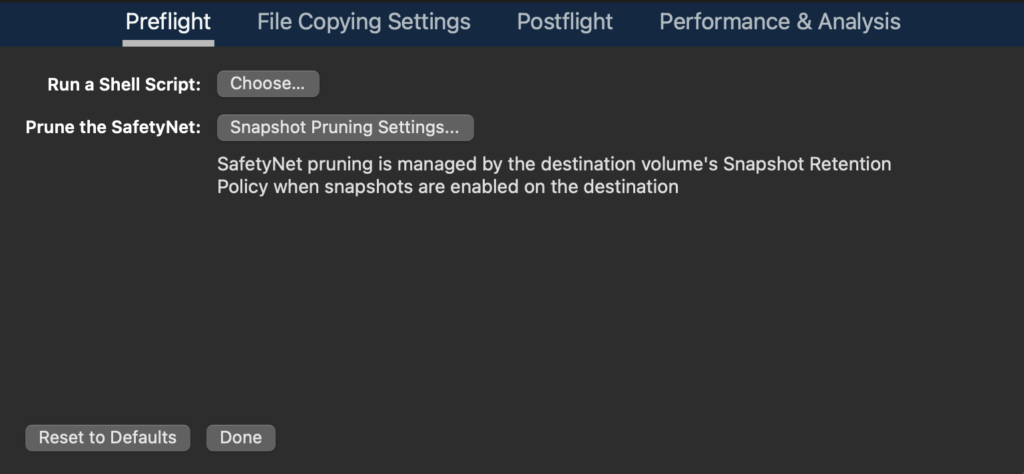
Task: Switch to the Preflight tab
Action: coord(168,22)
